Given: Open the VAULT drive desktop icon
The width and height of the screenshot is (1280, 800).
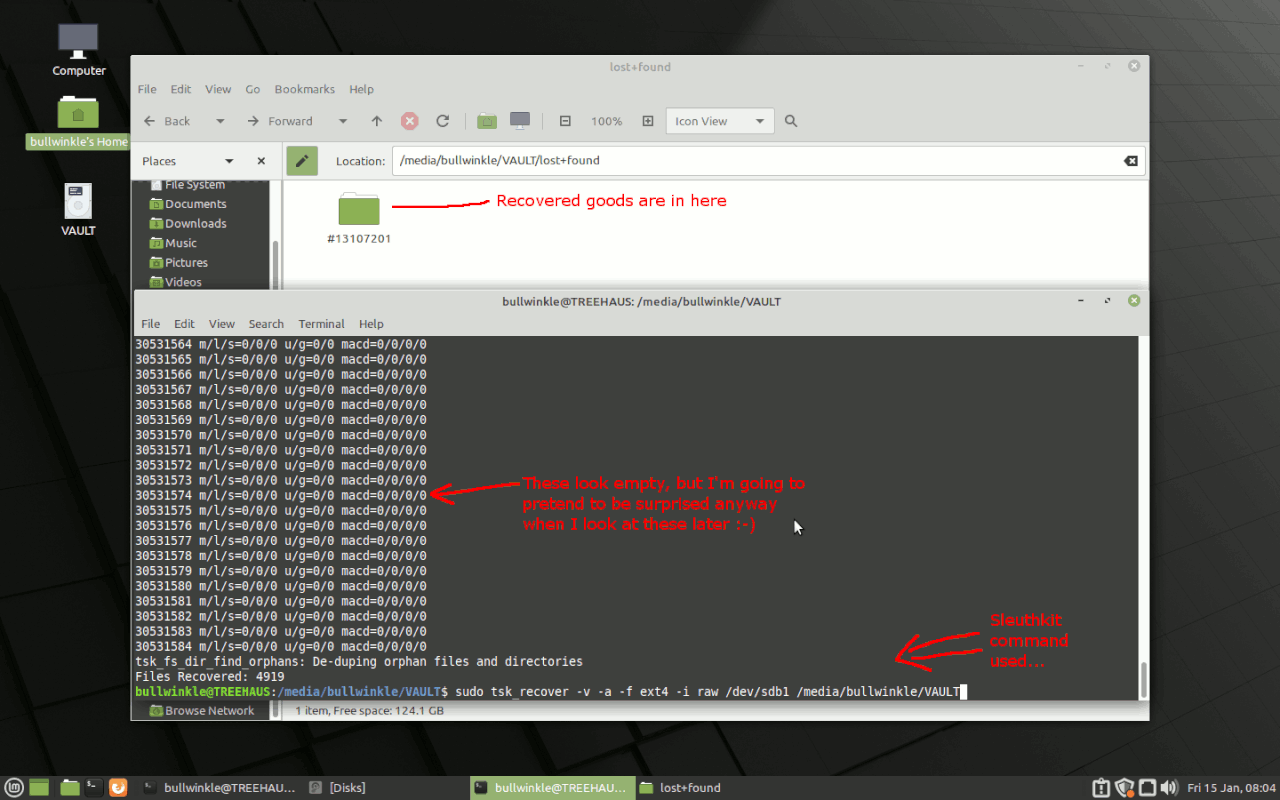Looking at the screenshot, I should click(78, 209).
